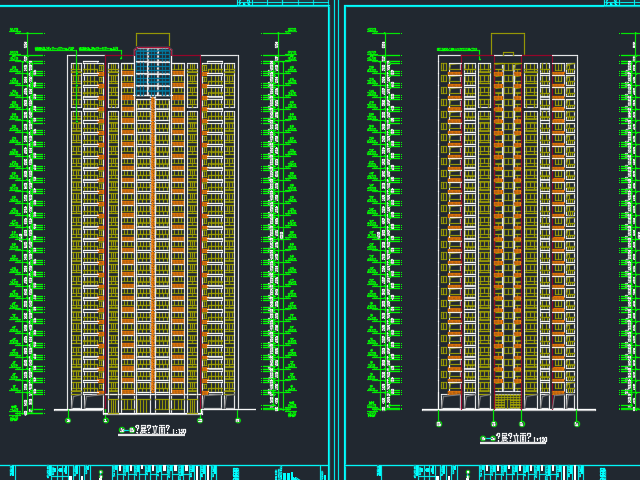Click the green elevation dimensions at far left
This screenshot has width=640, height=480.
pyautogui.click(x=24, y=230)
